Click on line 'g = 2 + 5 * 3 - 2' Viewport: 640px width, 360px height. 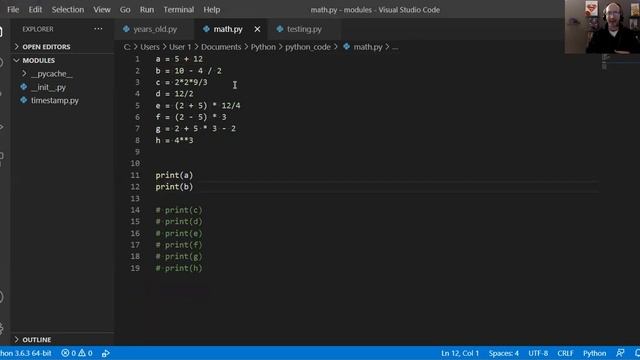pyautogui.click(x=196, y=129)
